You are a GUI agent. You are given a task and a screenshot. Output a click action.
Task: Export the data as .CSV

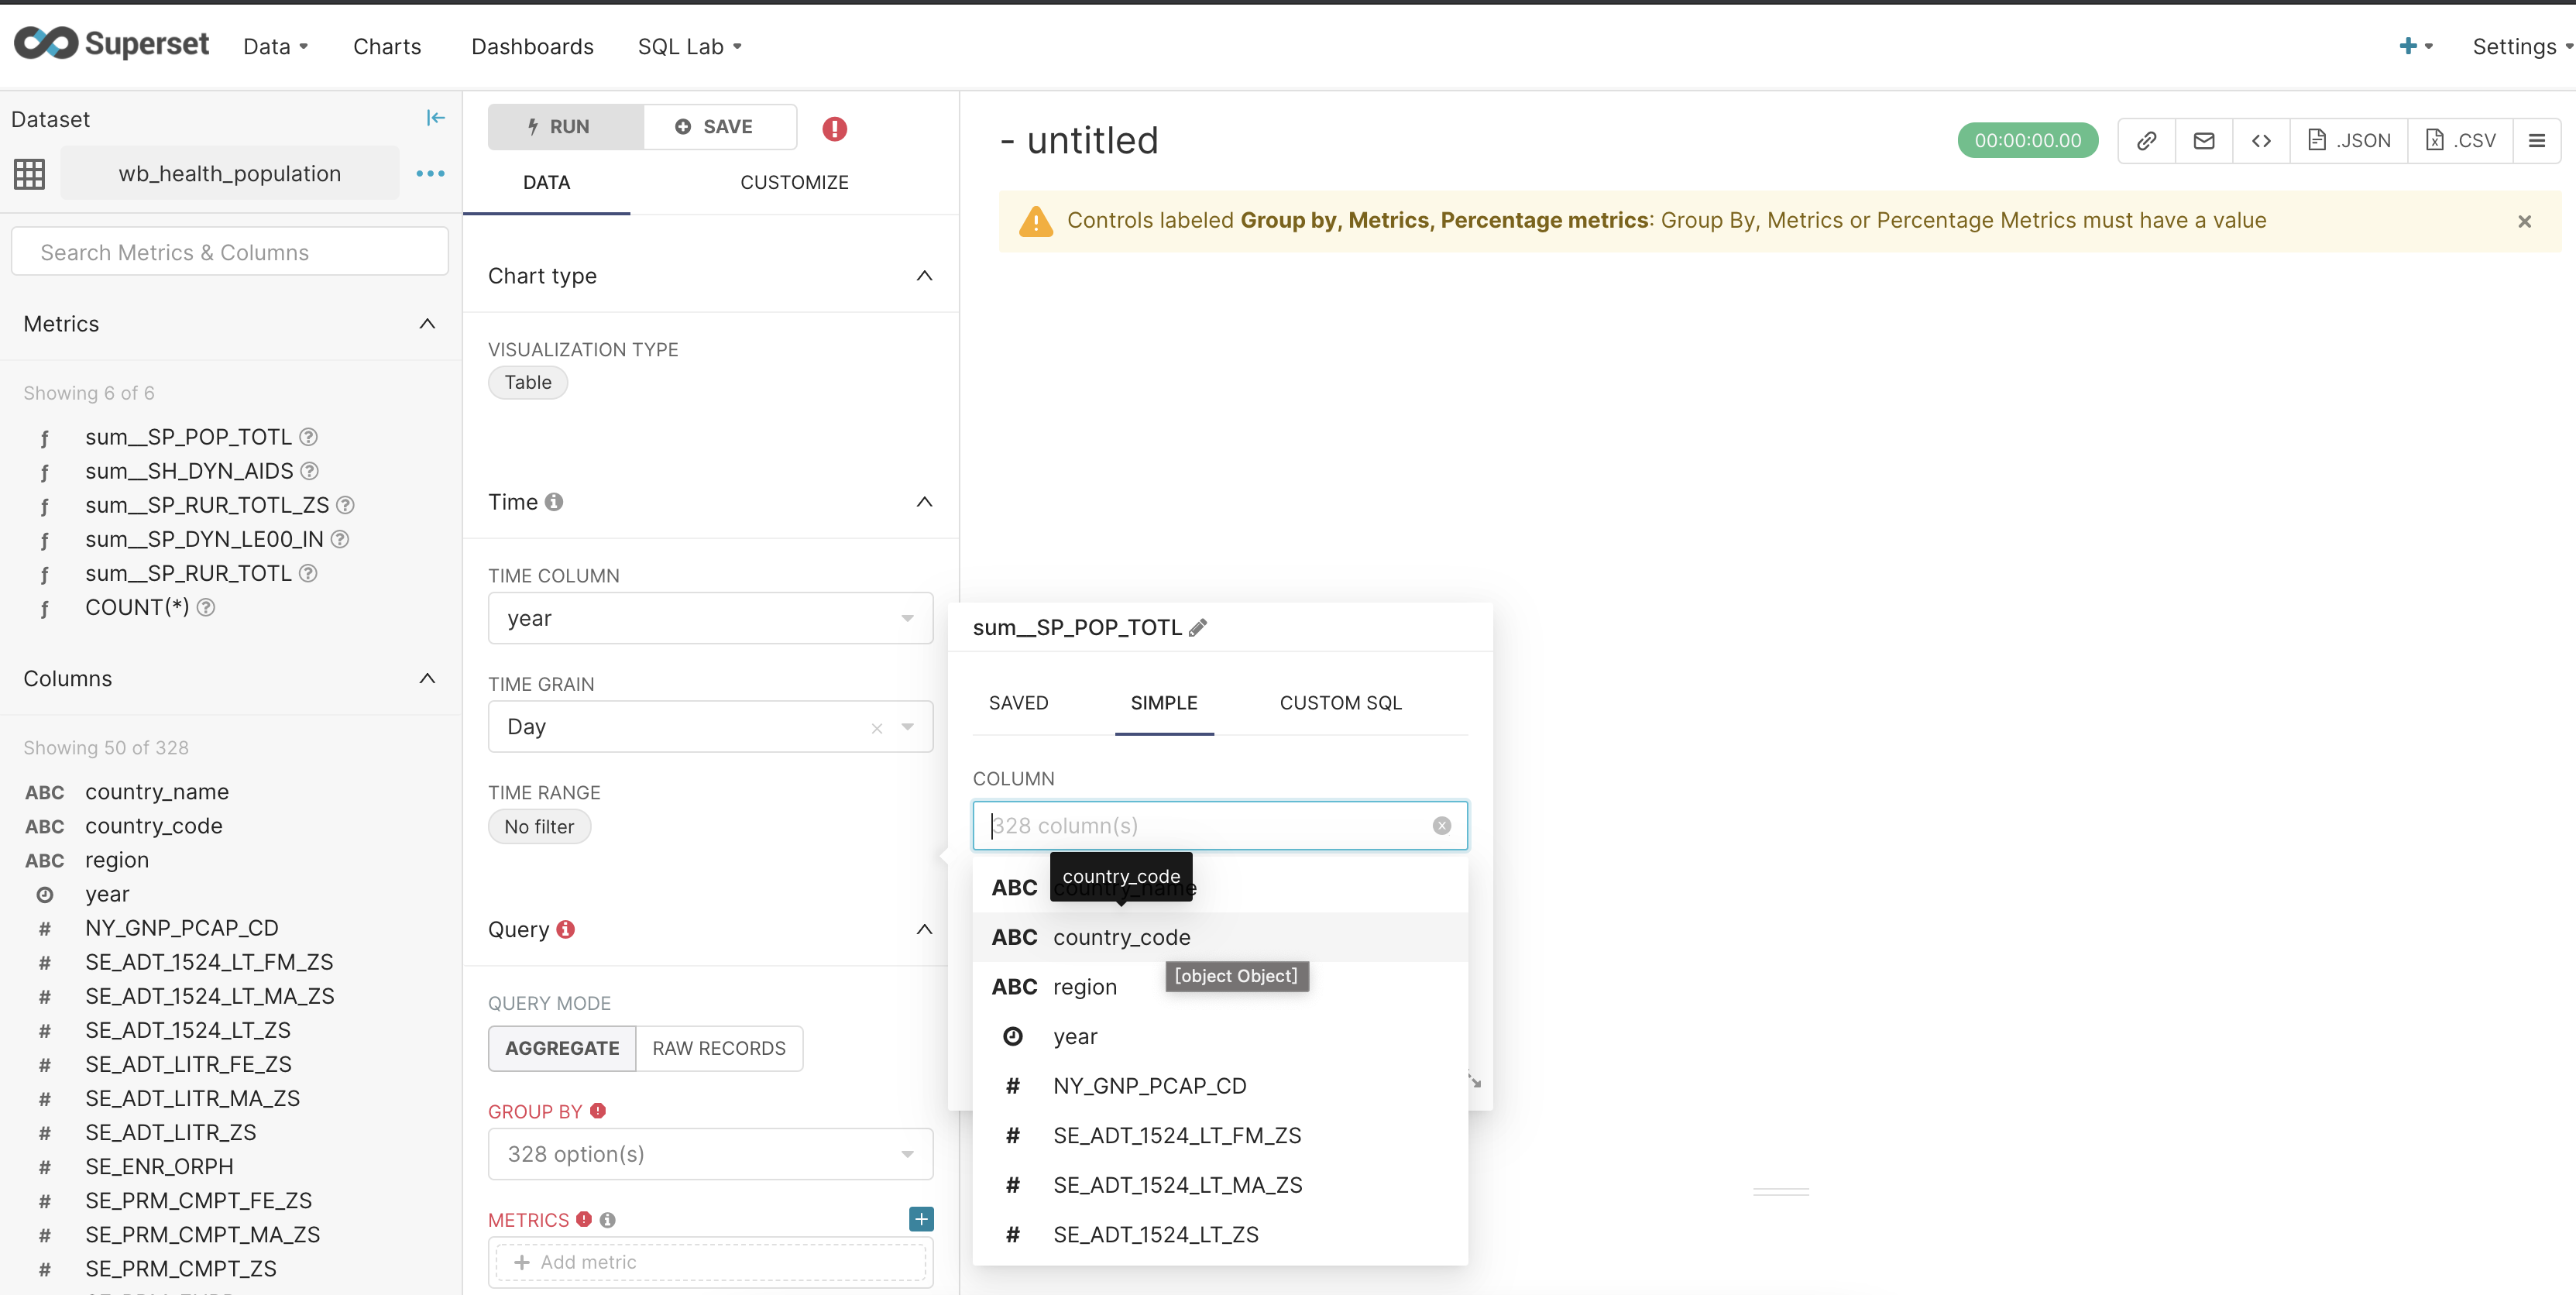tap(2460, 140)
